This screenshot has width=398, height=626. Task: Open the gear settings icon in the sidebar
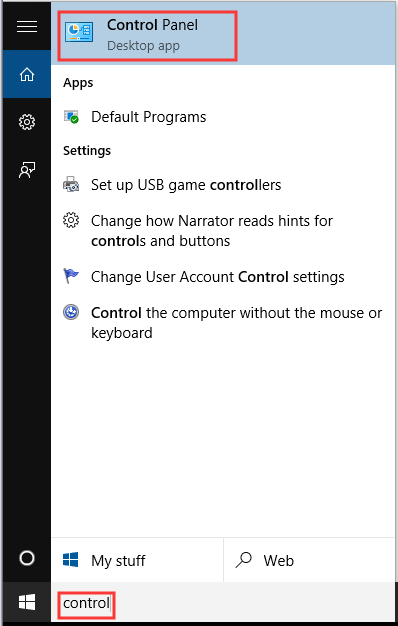(x=27, y=122)
